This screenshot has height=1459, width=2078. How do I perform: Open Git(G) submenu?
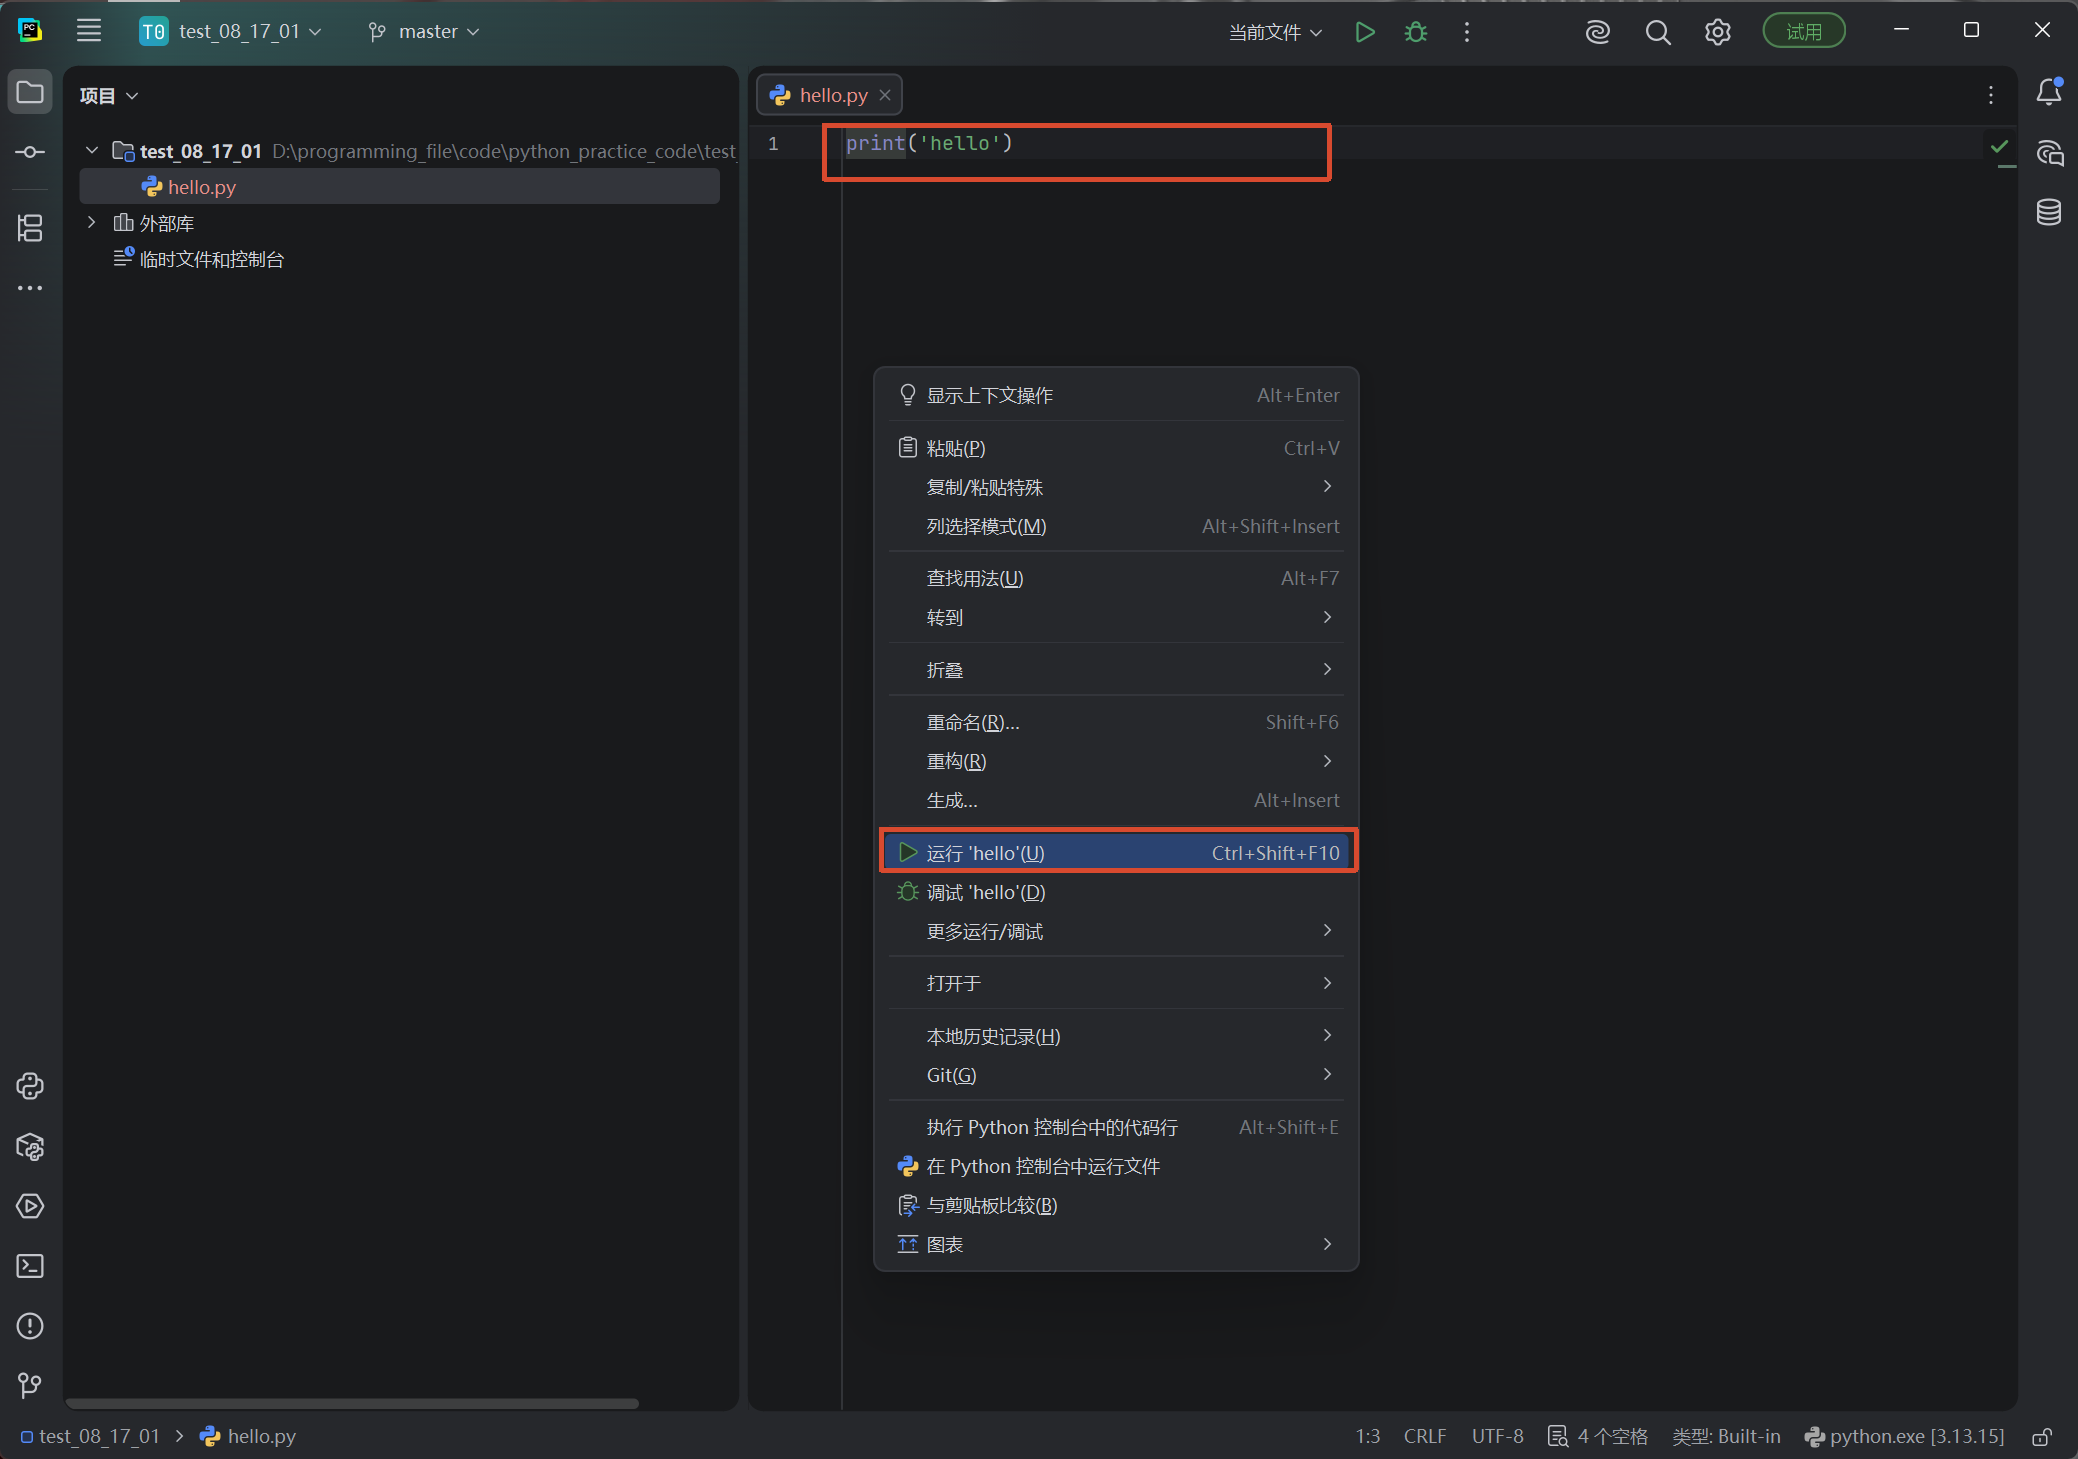pyautogui.click(x=1116, y=1075)
